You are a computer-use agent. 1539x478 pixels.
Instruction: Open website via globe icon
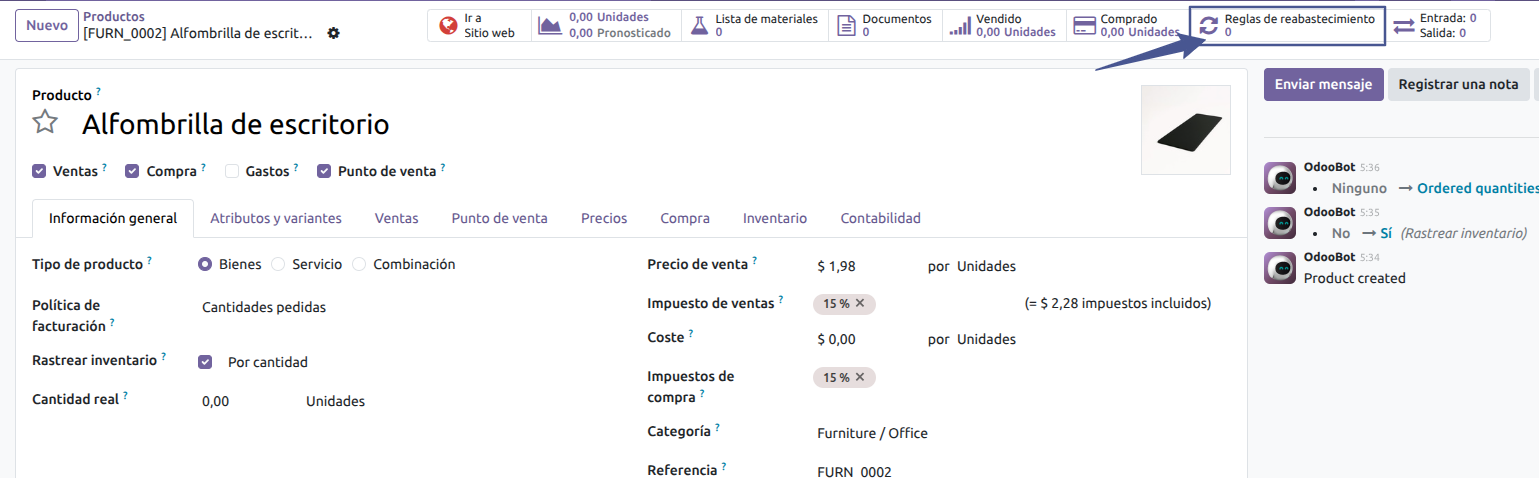tap(449, 25)
